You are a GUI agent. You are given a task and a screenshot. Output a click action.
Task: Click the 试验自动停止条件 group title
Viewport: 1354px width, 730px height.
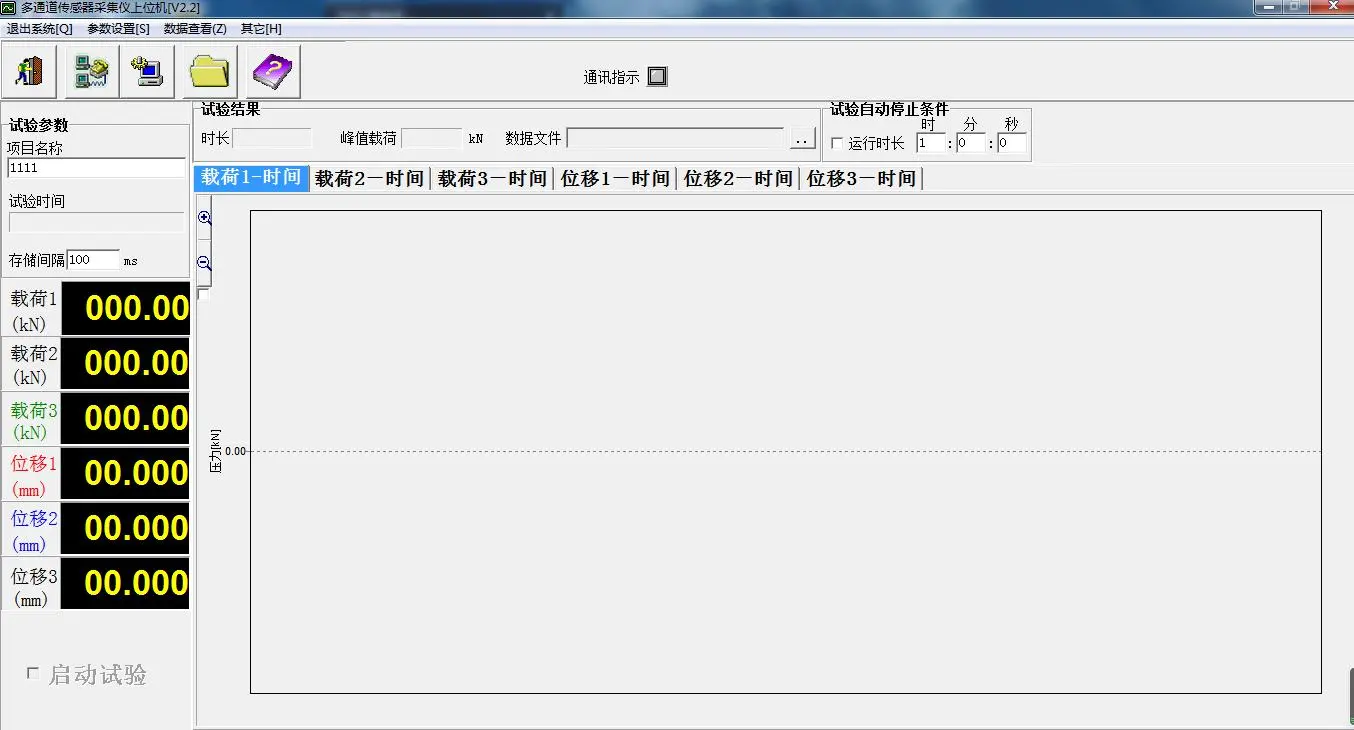pyautogui.click(x=889, y=109)
